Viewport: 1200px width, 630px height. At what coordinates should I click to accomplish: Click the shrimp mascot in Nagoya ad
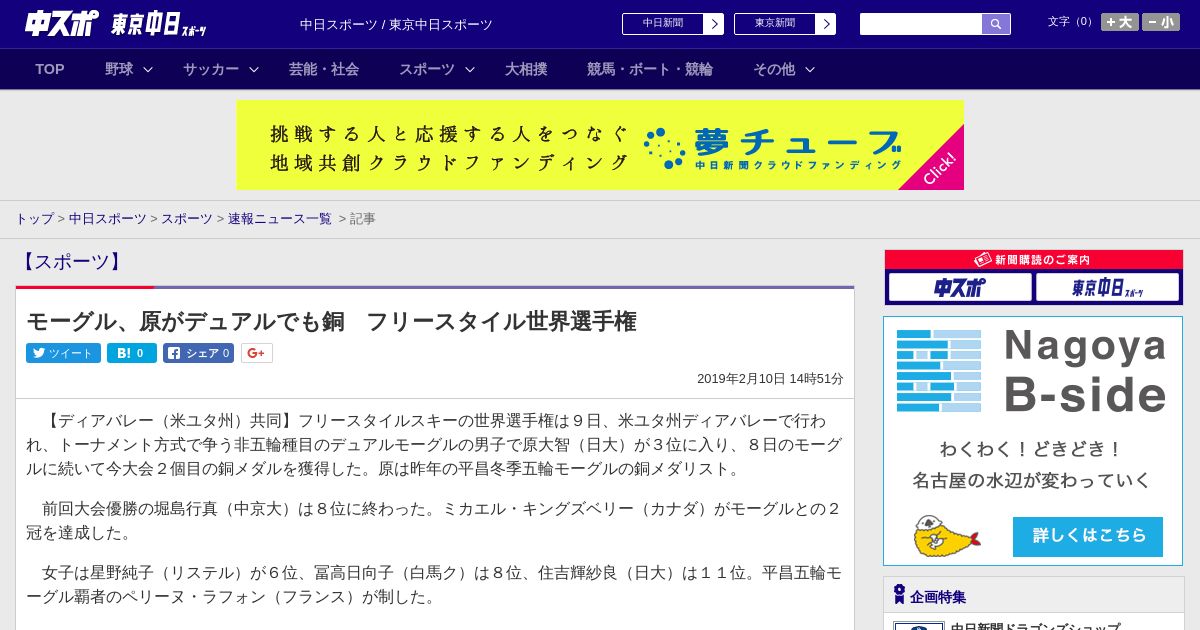[x=945, y=537]
